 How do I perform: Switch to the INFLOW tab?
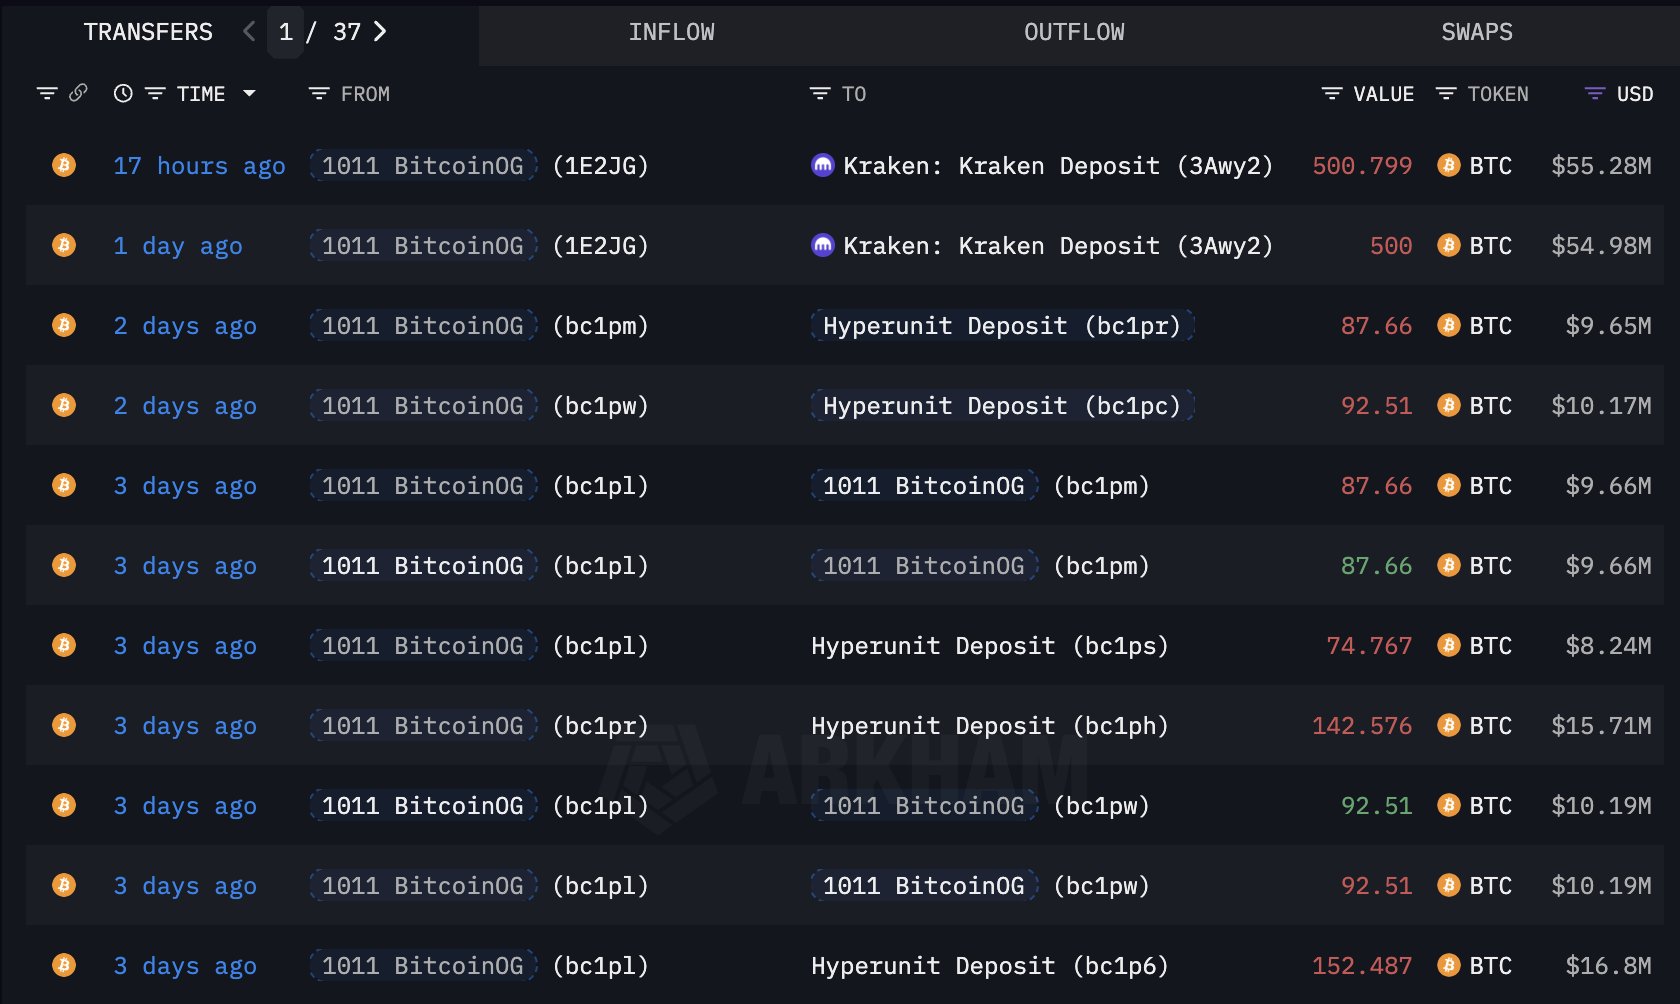pyautogui.click(x=671, y=32)
